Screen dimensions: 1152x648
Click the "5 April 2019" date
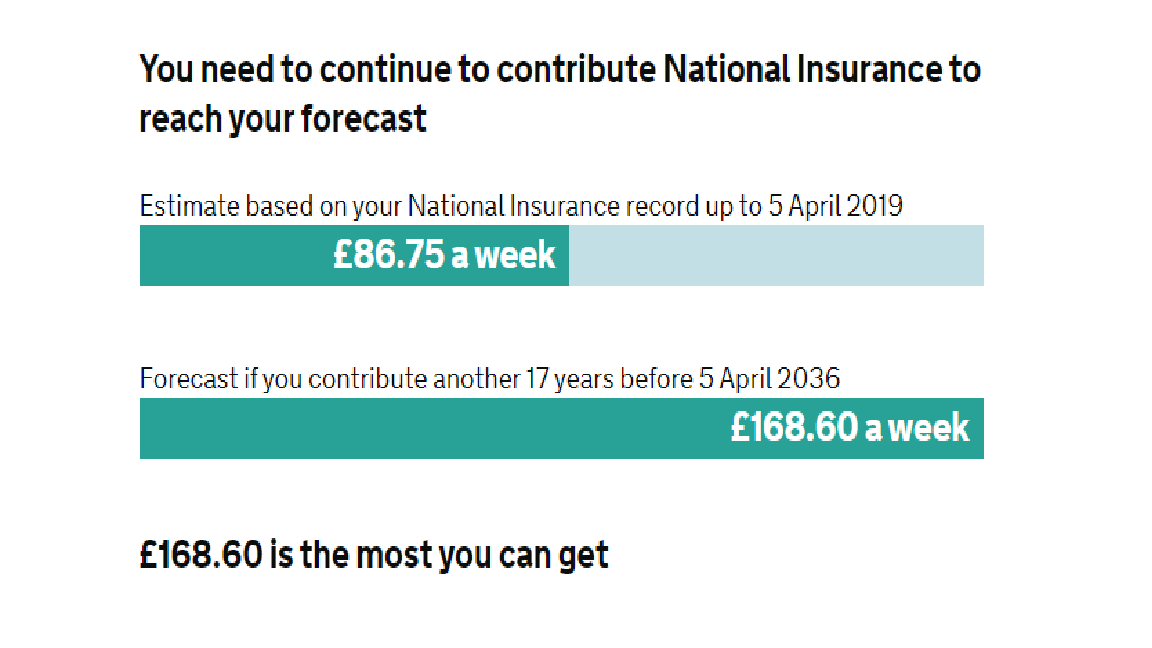click(x=835, y=206)
